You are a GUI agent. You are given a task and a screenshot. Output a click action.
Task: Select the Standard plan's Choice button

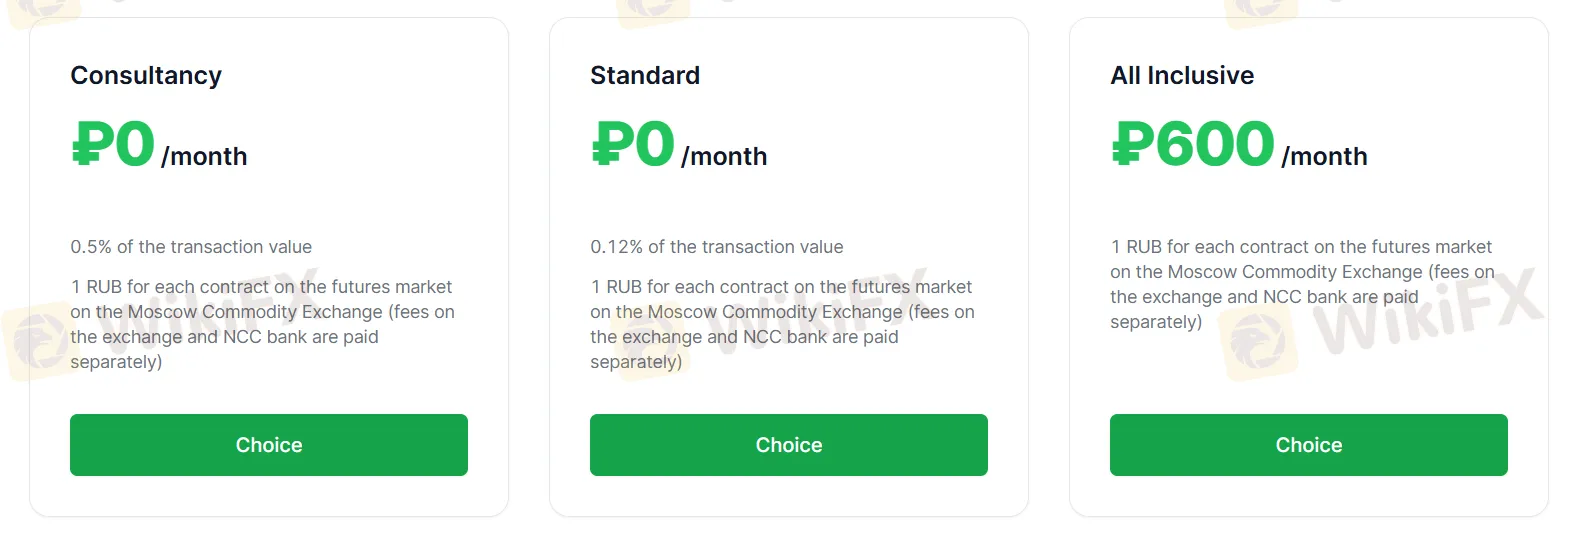tap(788, 445)
